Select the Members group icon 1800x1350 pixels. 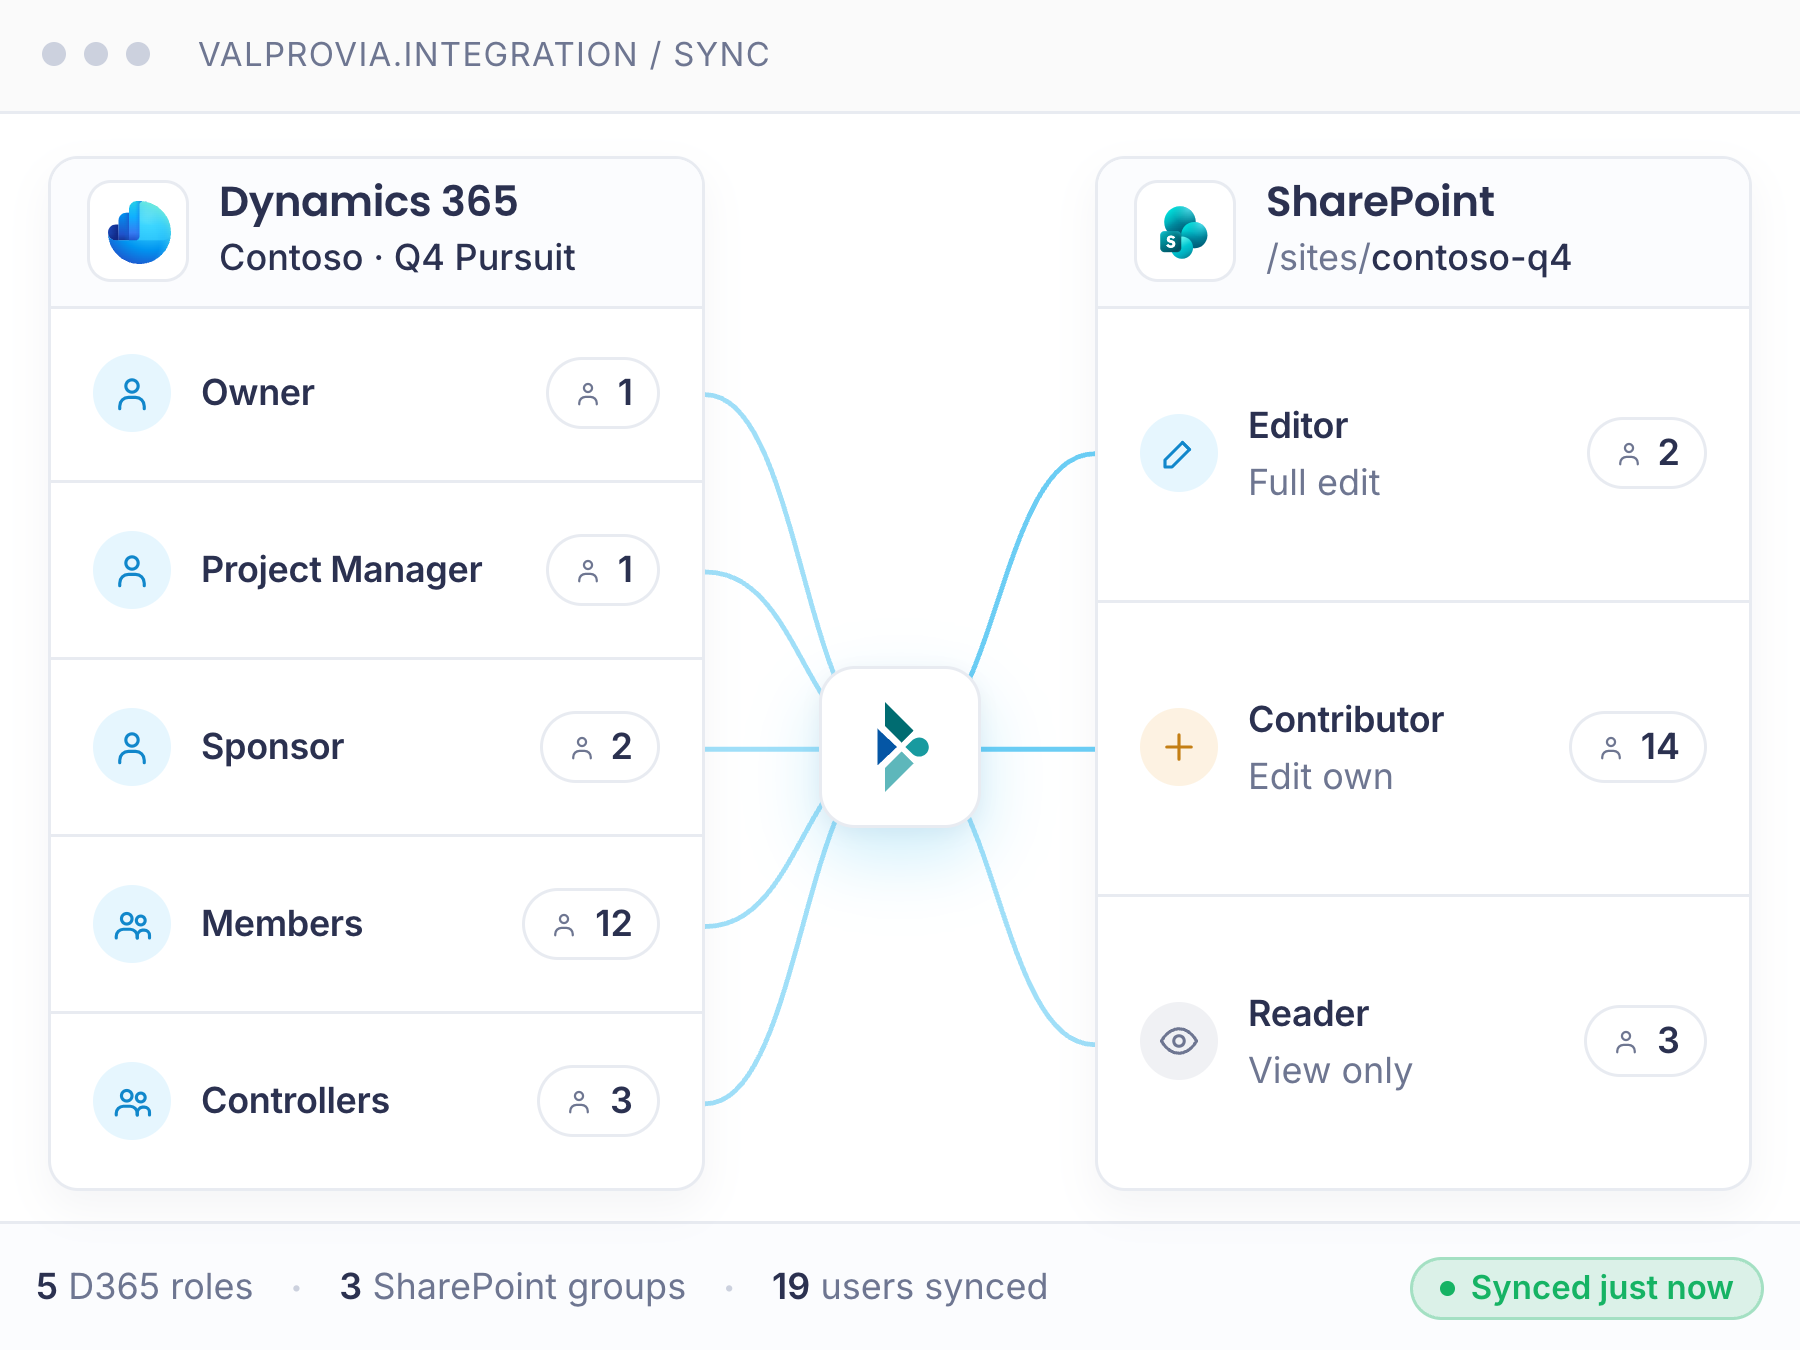(132, 924)
